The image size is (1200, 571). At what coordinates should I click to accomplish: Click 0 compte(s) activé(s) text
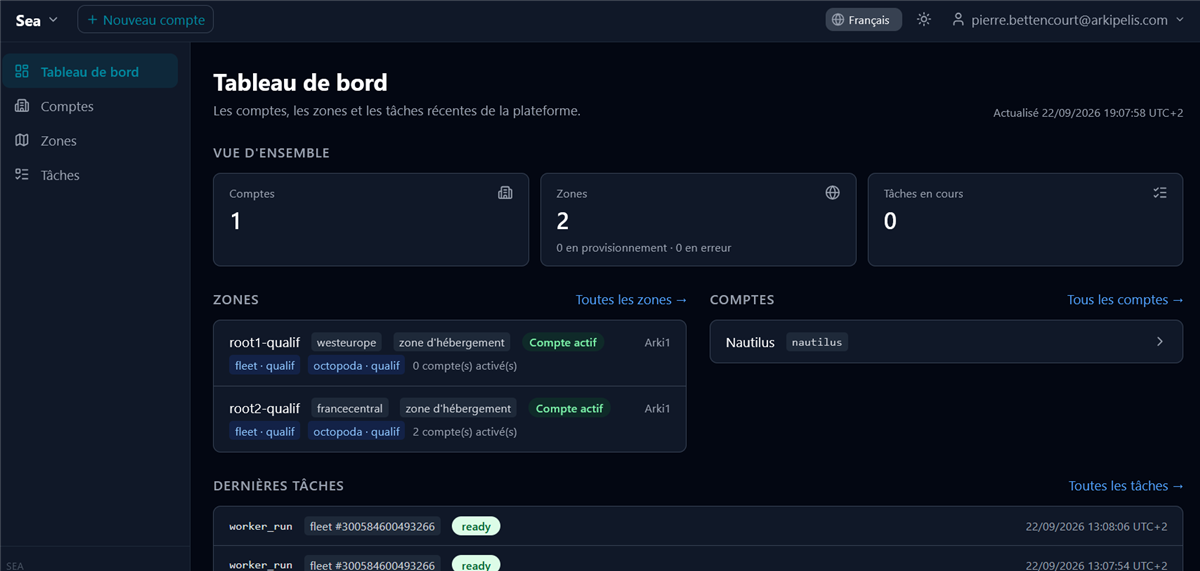pos(465,366)
